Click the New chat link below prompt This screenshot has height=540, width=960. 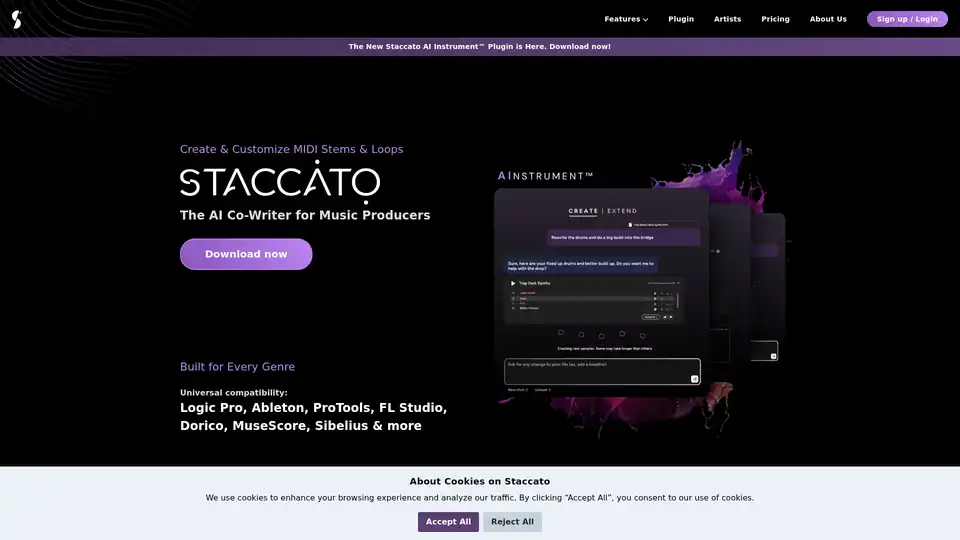tap(517, 390)
